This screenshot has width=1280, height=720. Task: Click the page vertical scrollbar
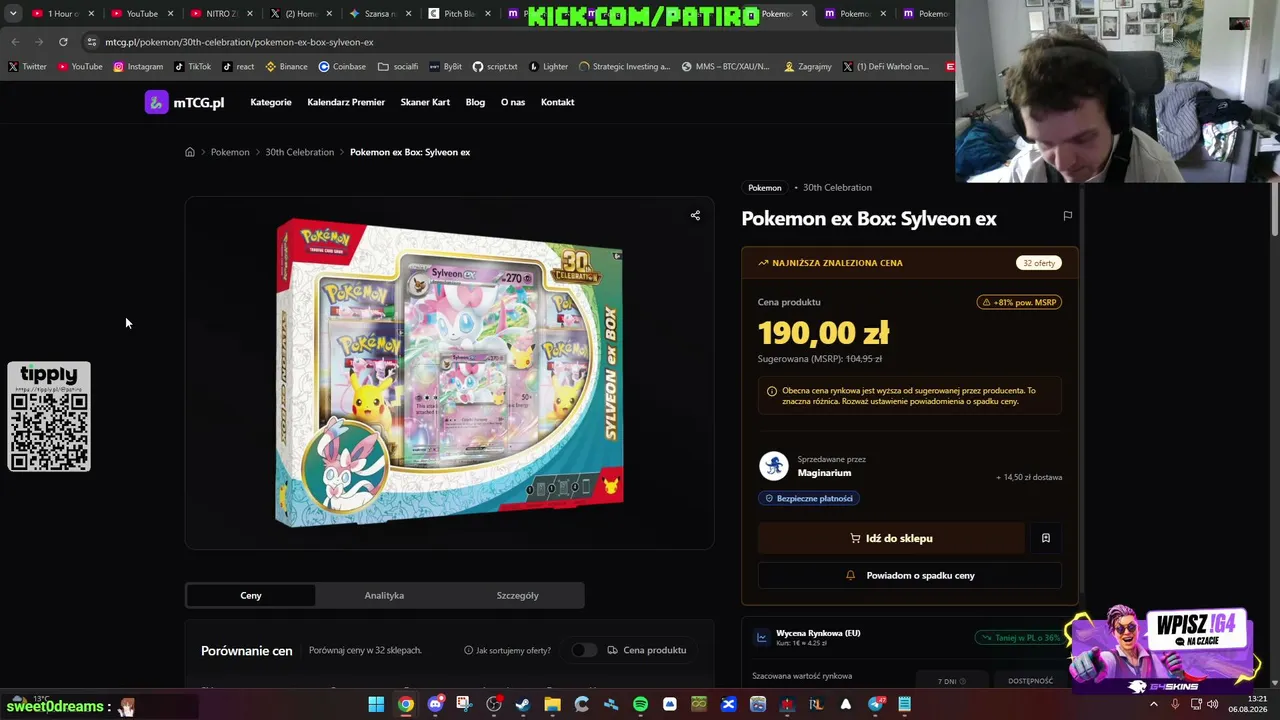pyautogui.click(x=1275, y=208)
